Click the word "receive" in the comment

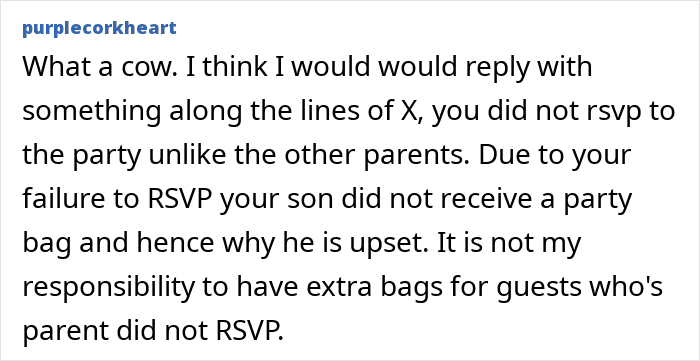click(449, 199)
